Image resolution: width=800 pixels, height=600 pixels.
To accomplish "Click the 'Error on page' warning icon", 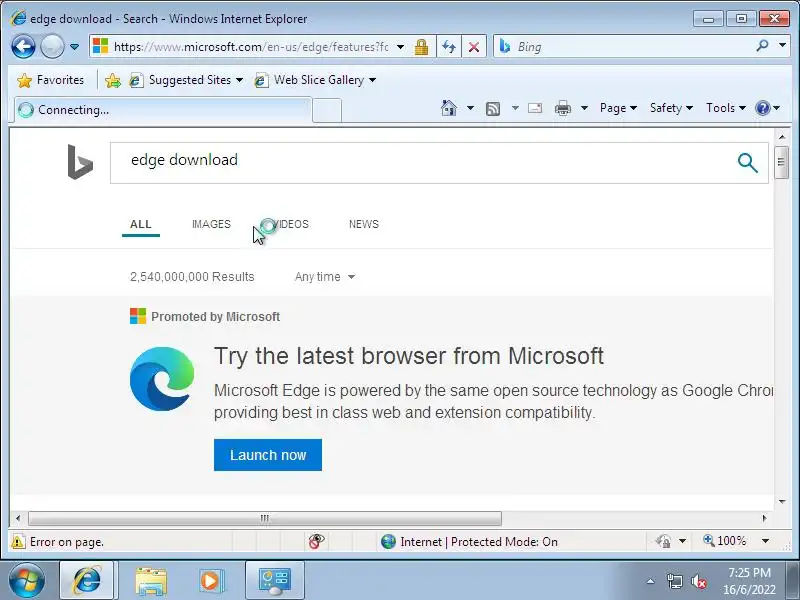I will [x=18, y=541].
